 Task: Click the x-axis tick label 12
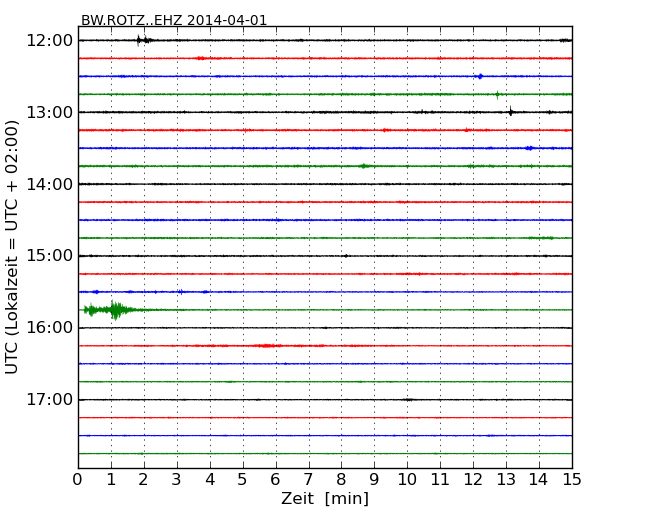tap(473, 480)
